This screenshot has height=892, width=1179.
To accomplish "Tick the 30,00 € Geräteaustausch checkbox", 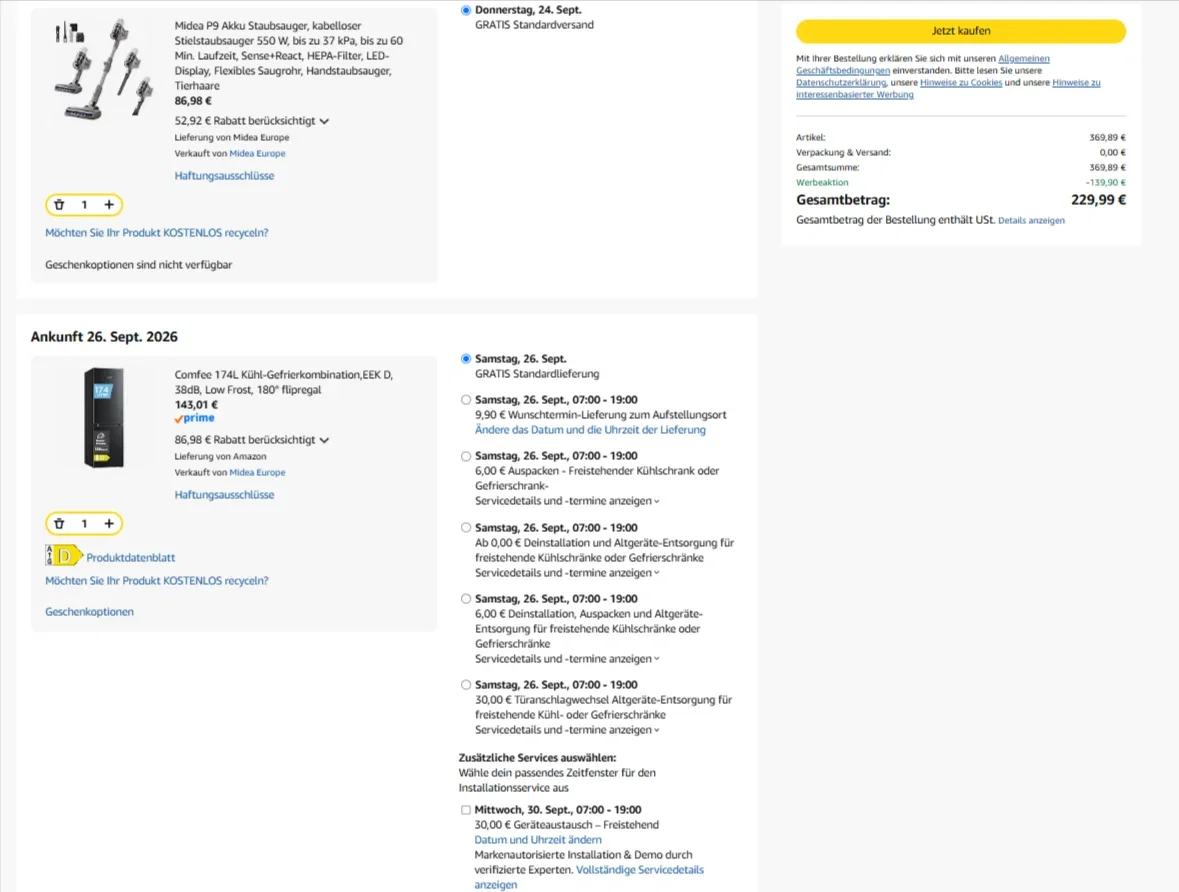I will [x=466, y=810].
